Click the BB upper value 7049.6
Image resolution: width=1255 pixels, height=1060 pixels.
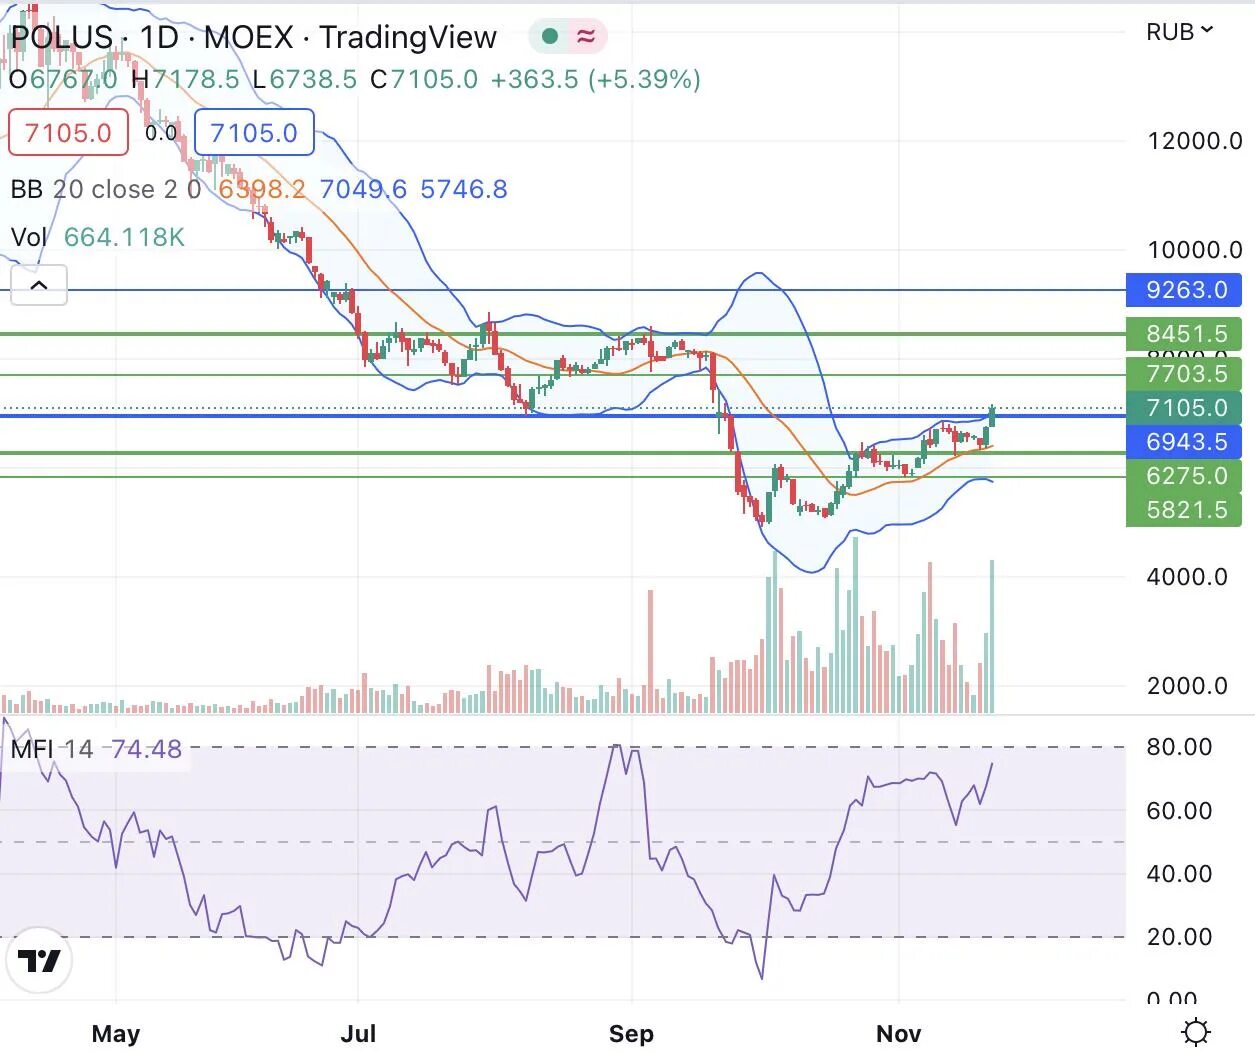coord(363,189)
